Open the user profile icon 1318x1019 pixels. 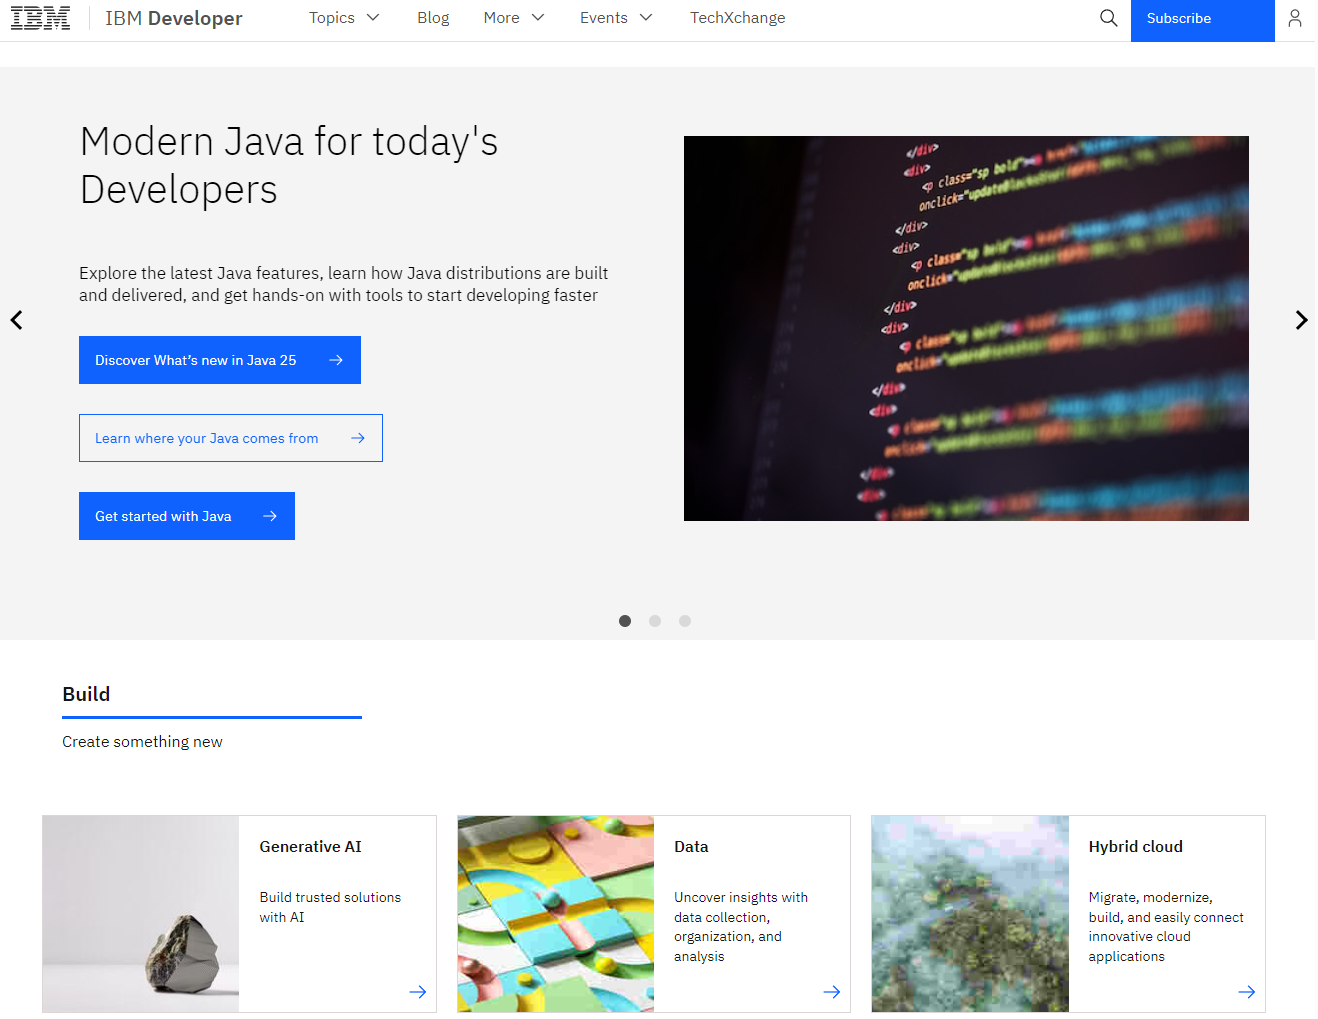coord(1294,18)
